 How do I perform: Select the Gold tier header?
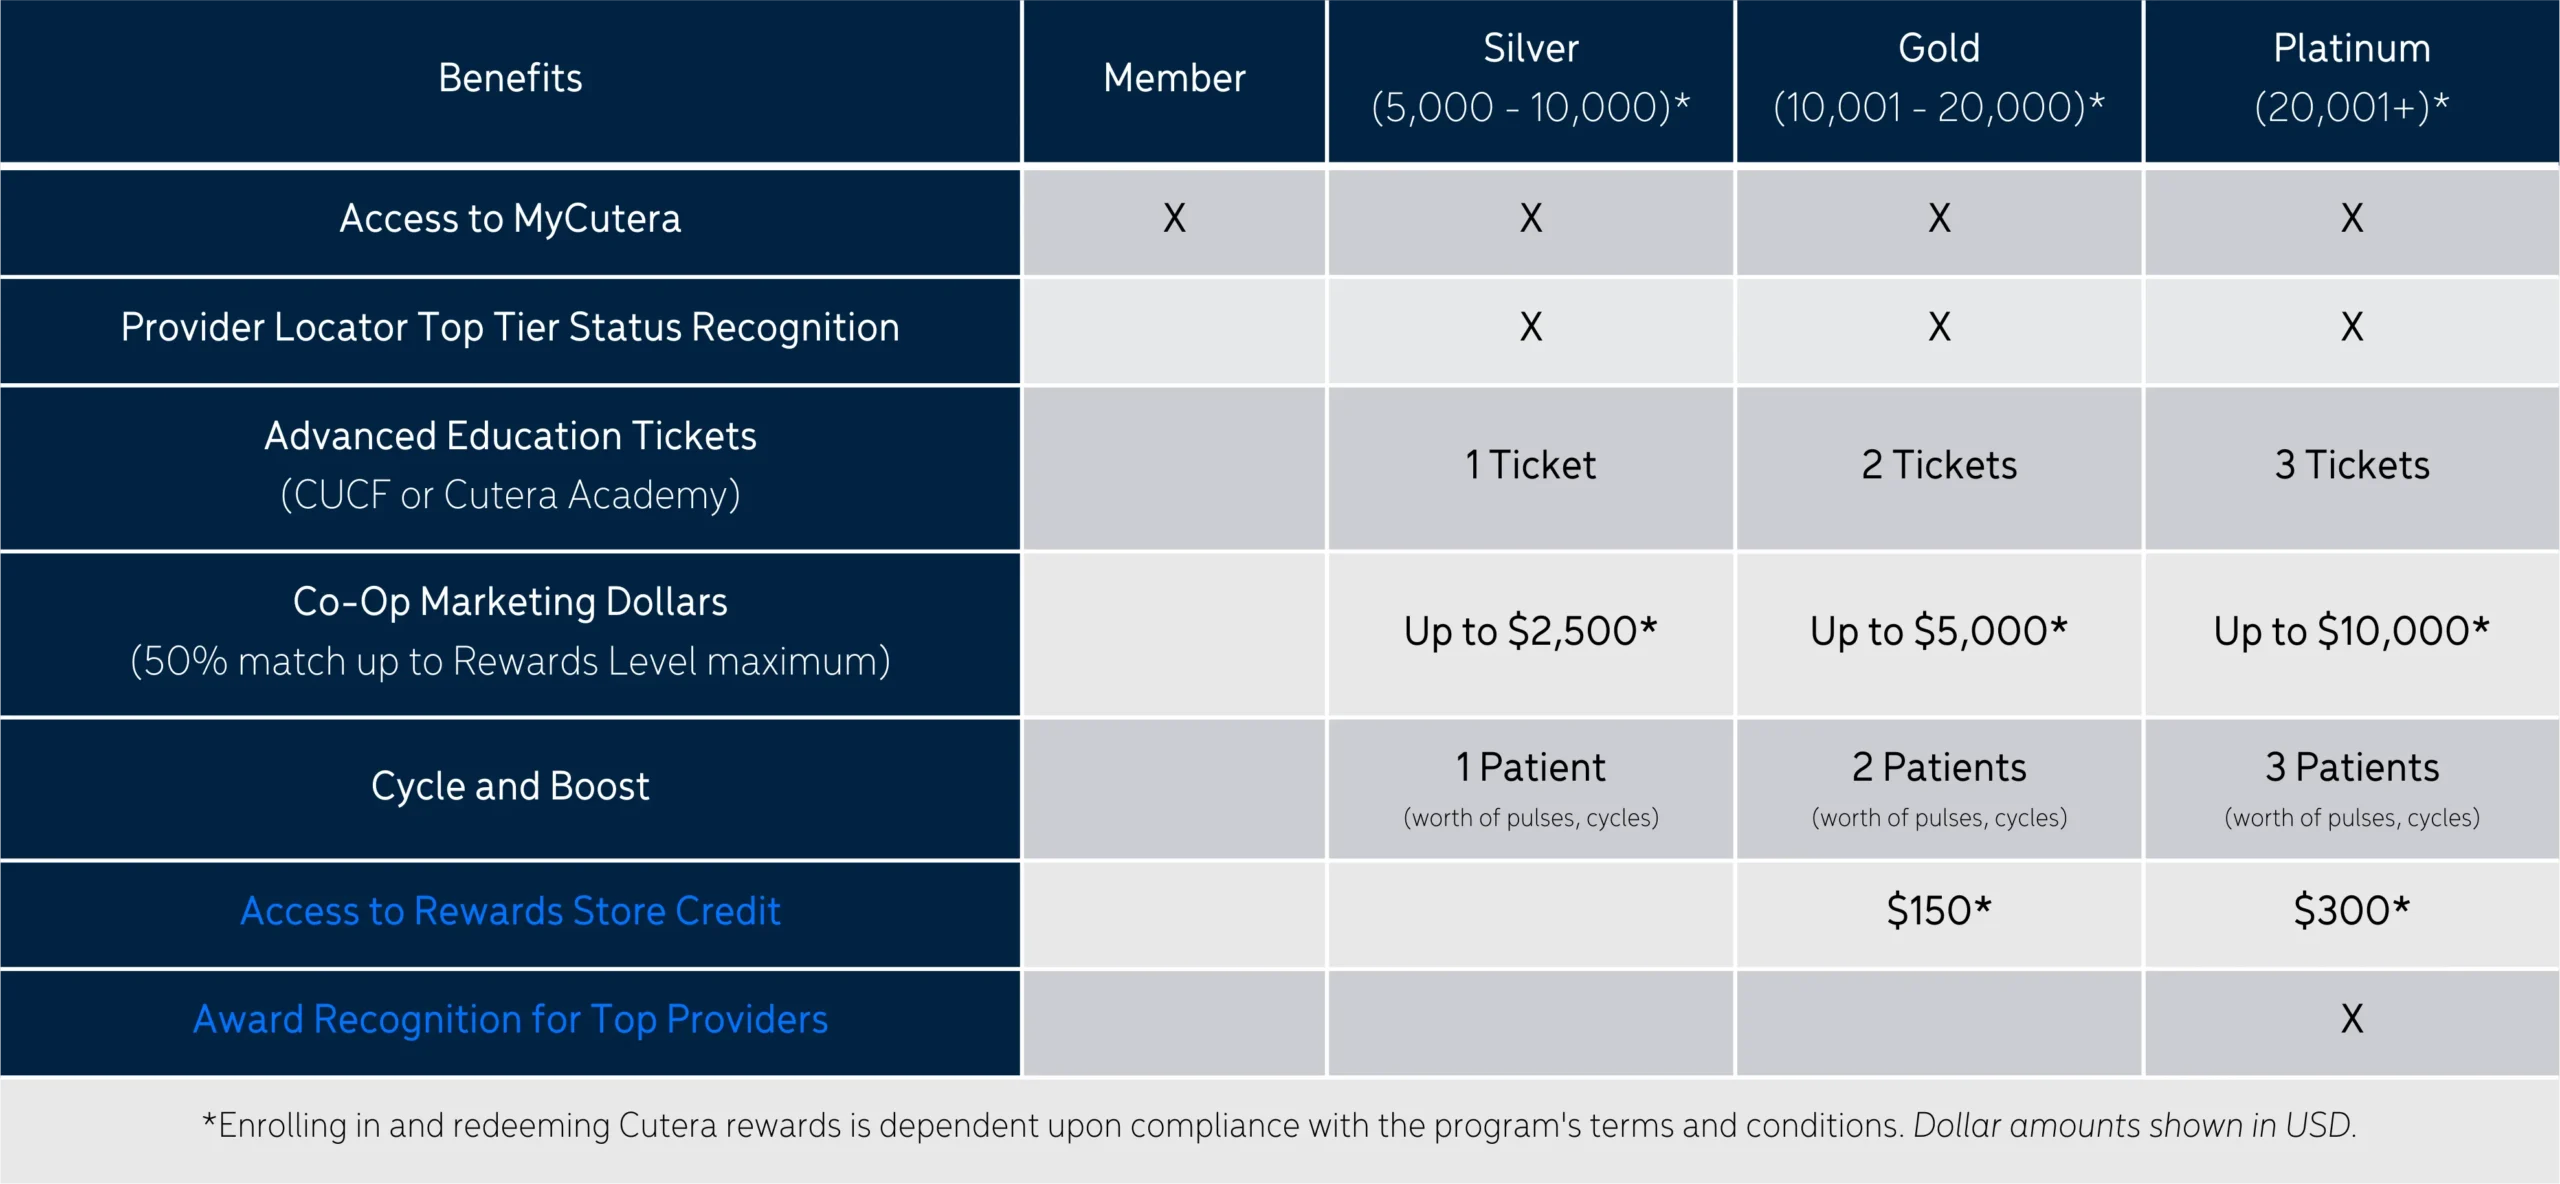tap(1939, 79)
